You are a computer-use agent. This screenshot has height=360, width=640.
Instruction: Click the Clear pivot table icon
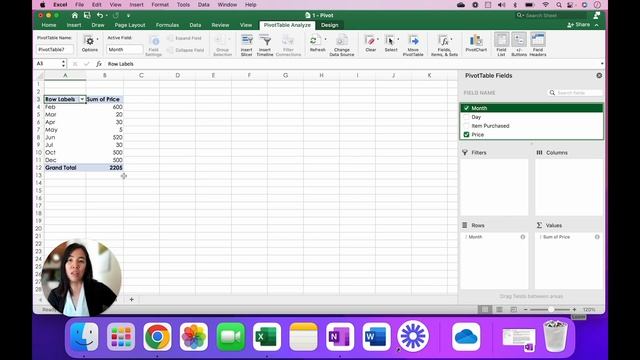click(371, 43)
